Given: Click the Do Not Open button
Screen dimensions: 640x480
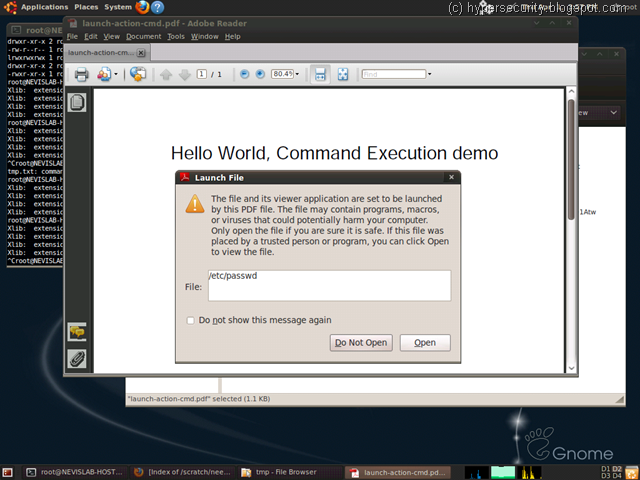Looking at the screenshot, I should (361, 343).
